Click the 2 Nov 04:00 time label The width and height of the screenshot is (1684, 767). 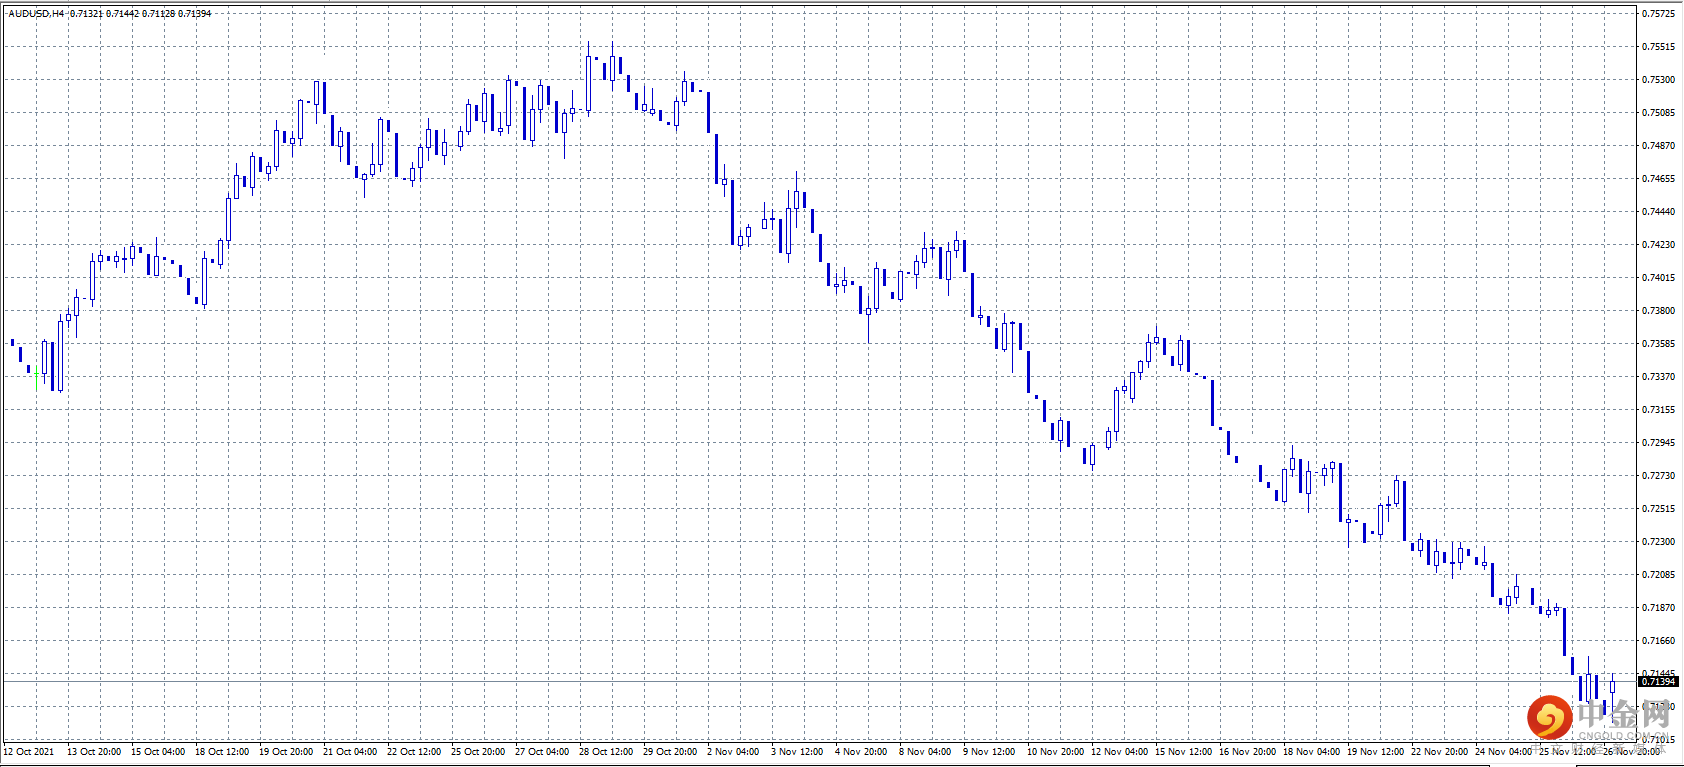[733, 752]
